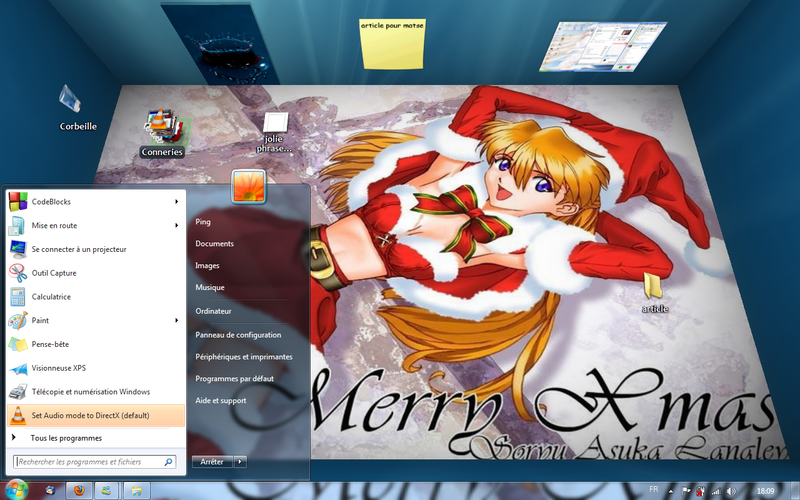This screenshot has height=500, width=800.
Task: Open Windows Live Messenger taskbar button
Action: 108,491
